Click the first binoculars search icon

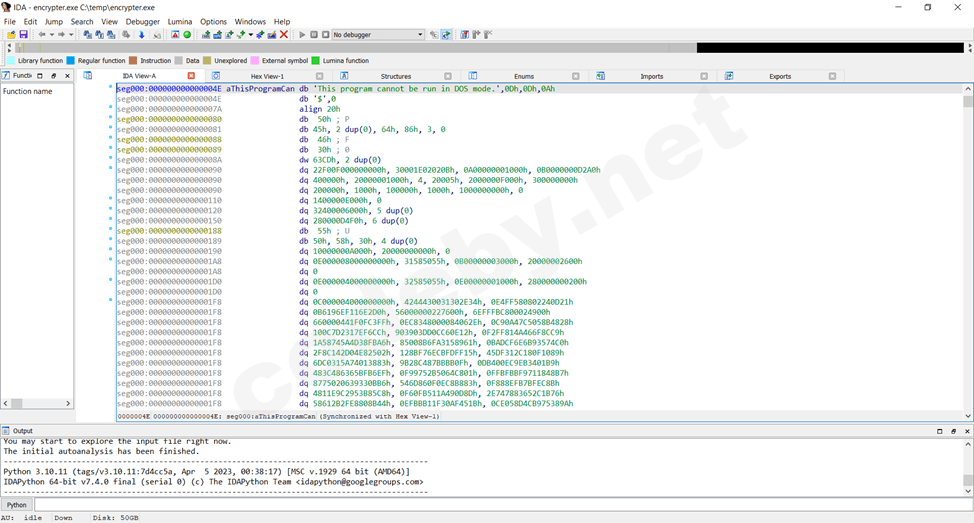pyautogui.click(x=88, y=34)
